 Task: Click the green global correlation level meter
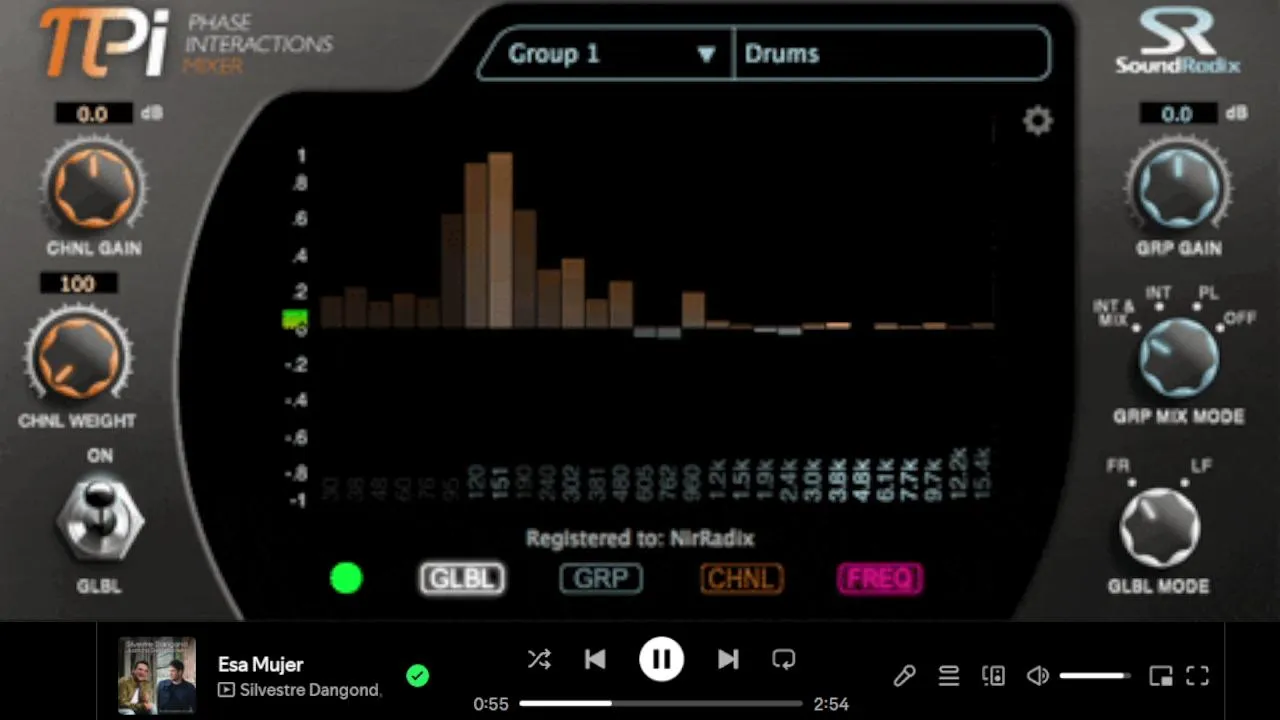click(x=294, y=320)
